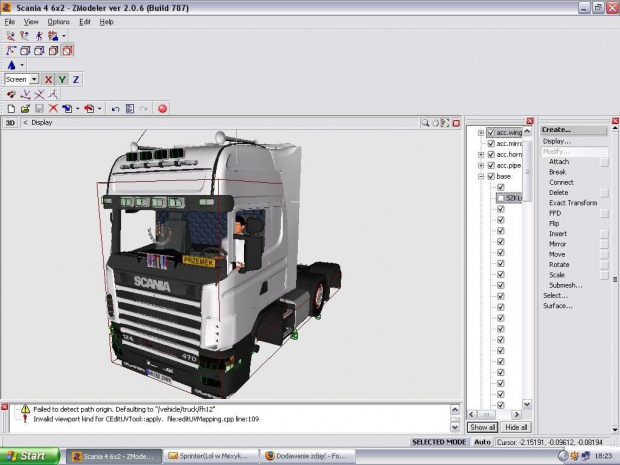Screen dimensions: 620x465
Task: Open the Screen axis-space dropdown
Action: click(34, 79)
